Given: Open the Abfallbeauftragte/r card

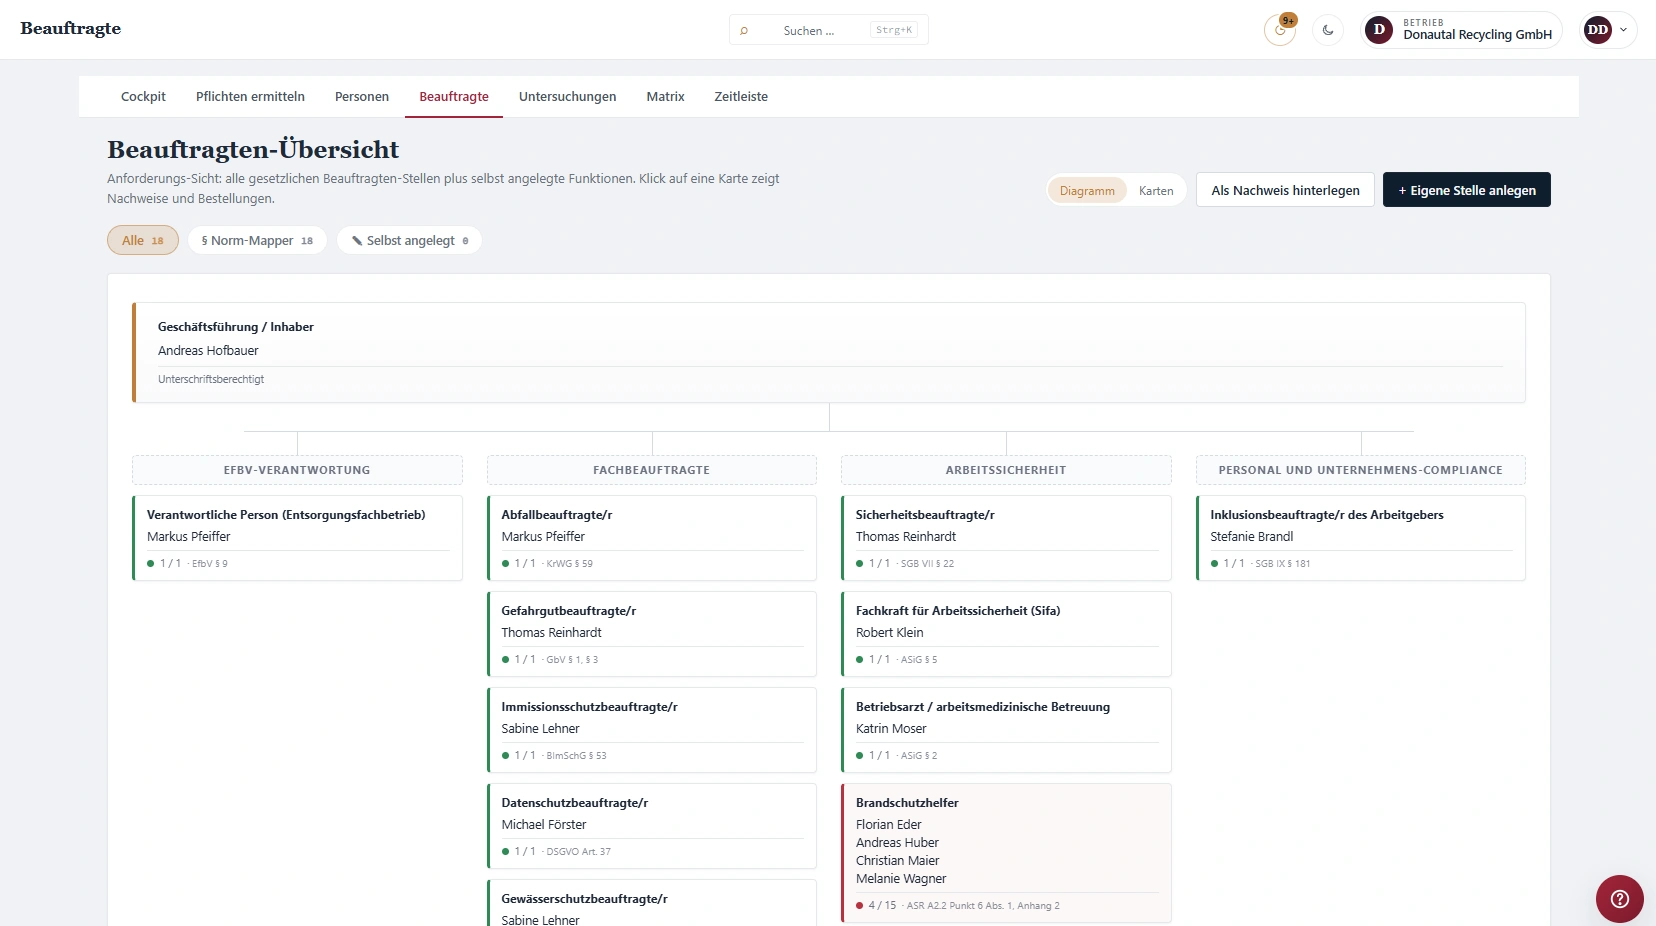Looking at the screenshot, I should click(652, 538).
